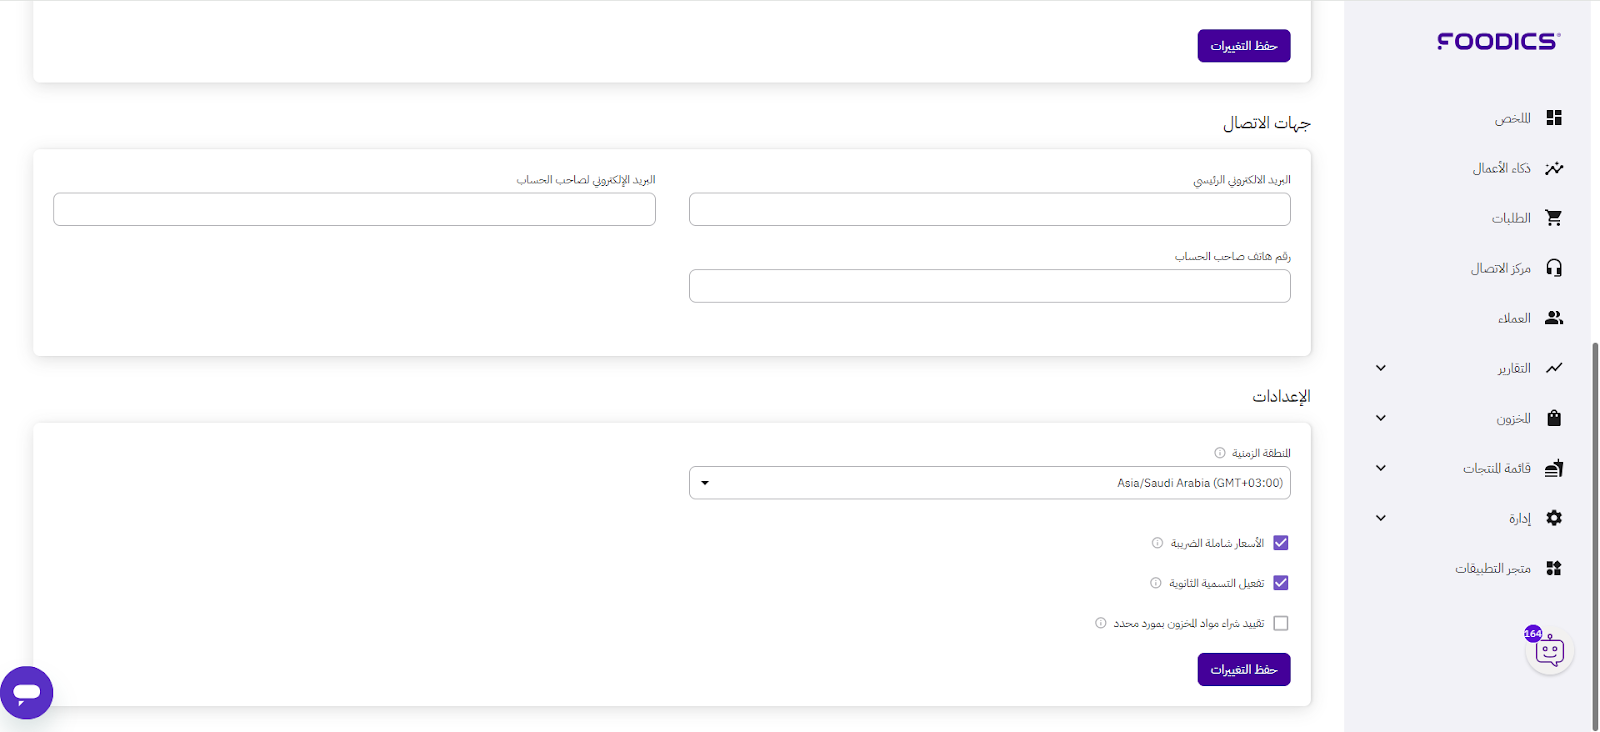
Task: Open call center via headset icon
Action: [1553, 268]
